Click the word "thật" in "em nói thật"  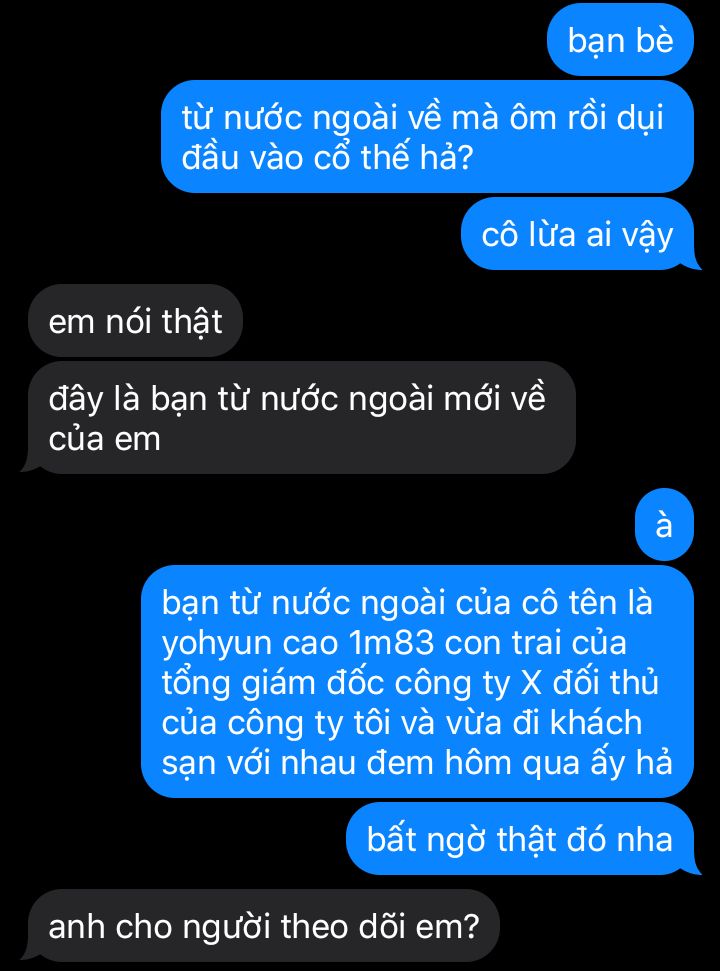click(192, 322)
